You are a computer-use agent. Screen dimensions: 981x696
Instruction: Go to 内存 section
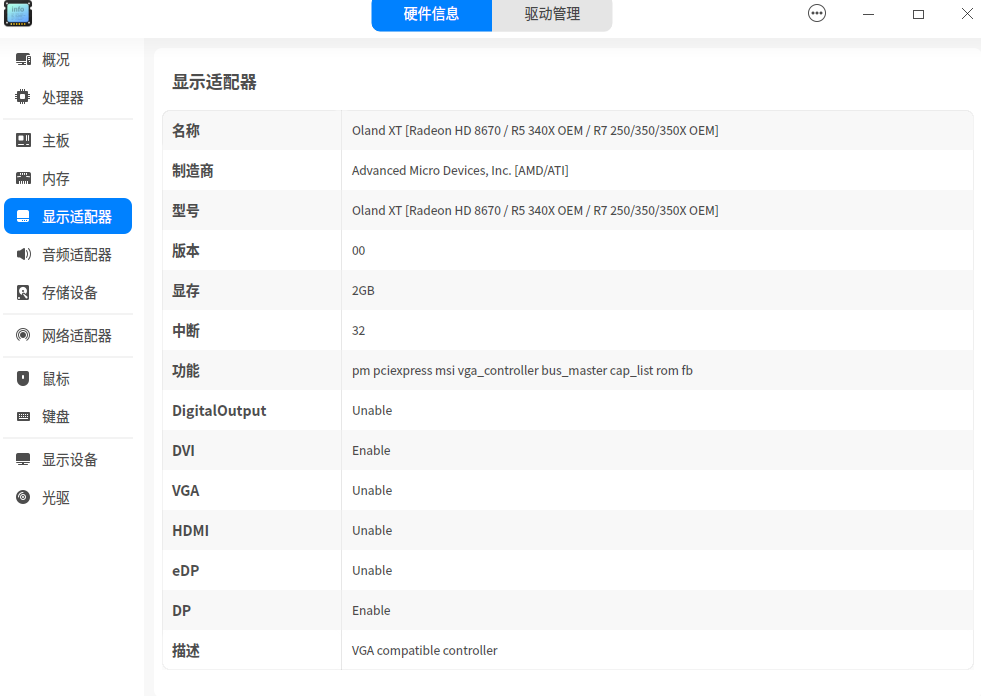pyautogui.click(x=68, y=179)
